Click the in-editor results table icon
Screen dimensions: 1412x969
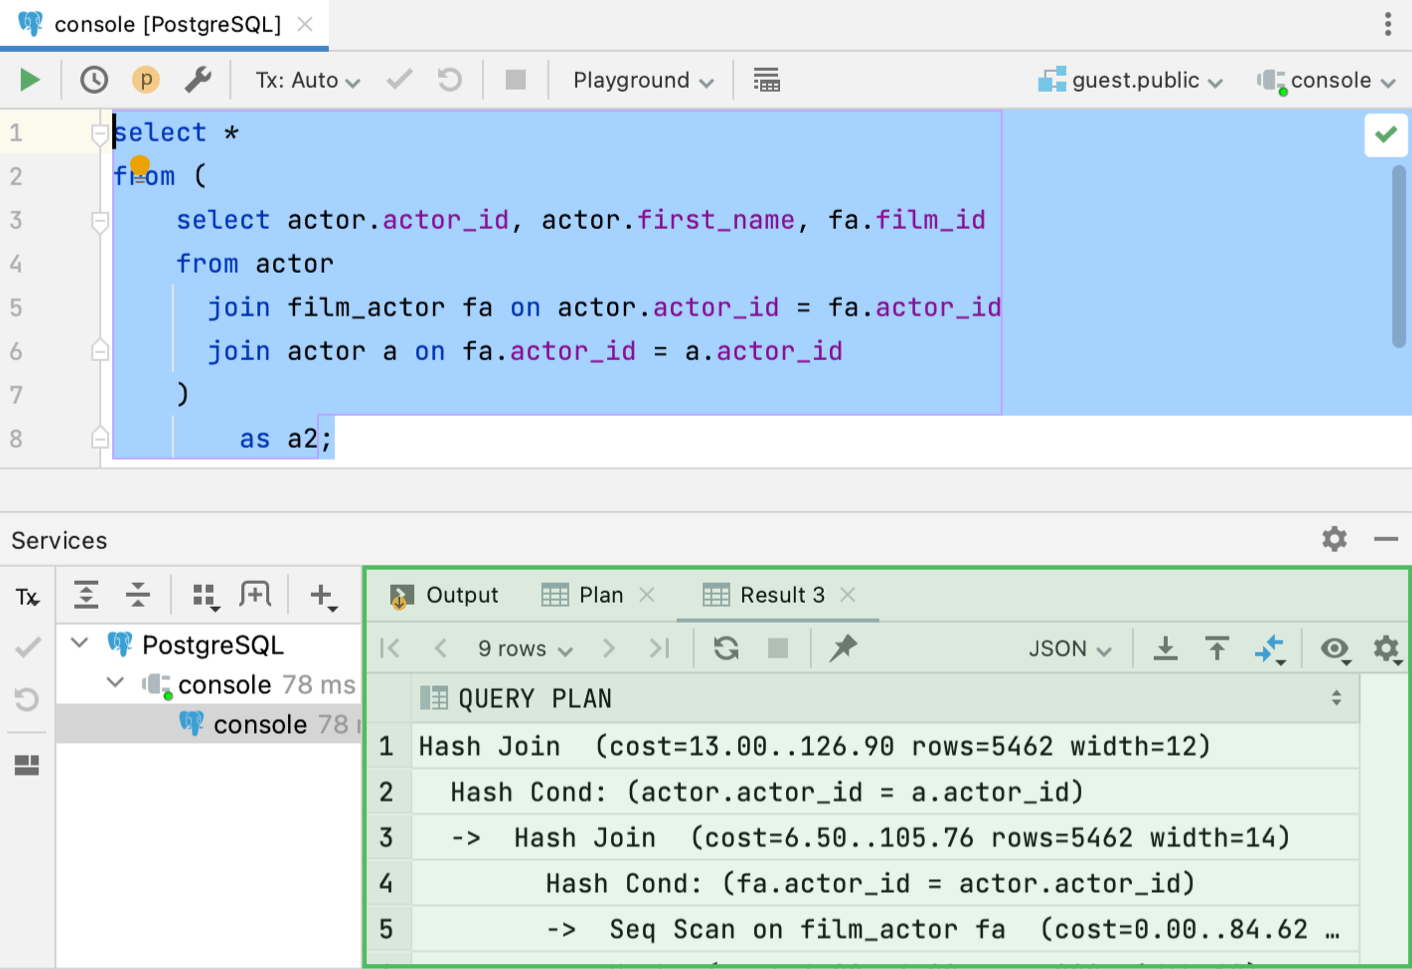coord(766,80)
